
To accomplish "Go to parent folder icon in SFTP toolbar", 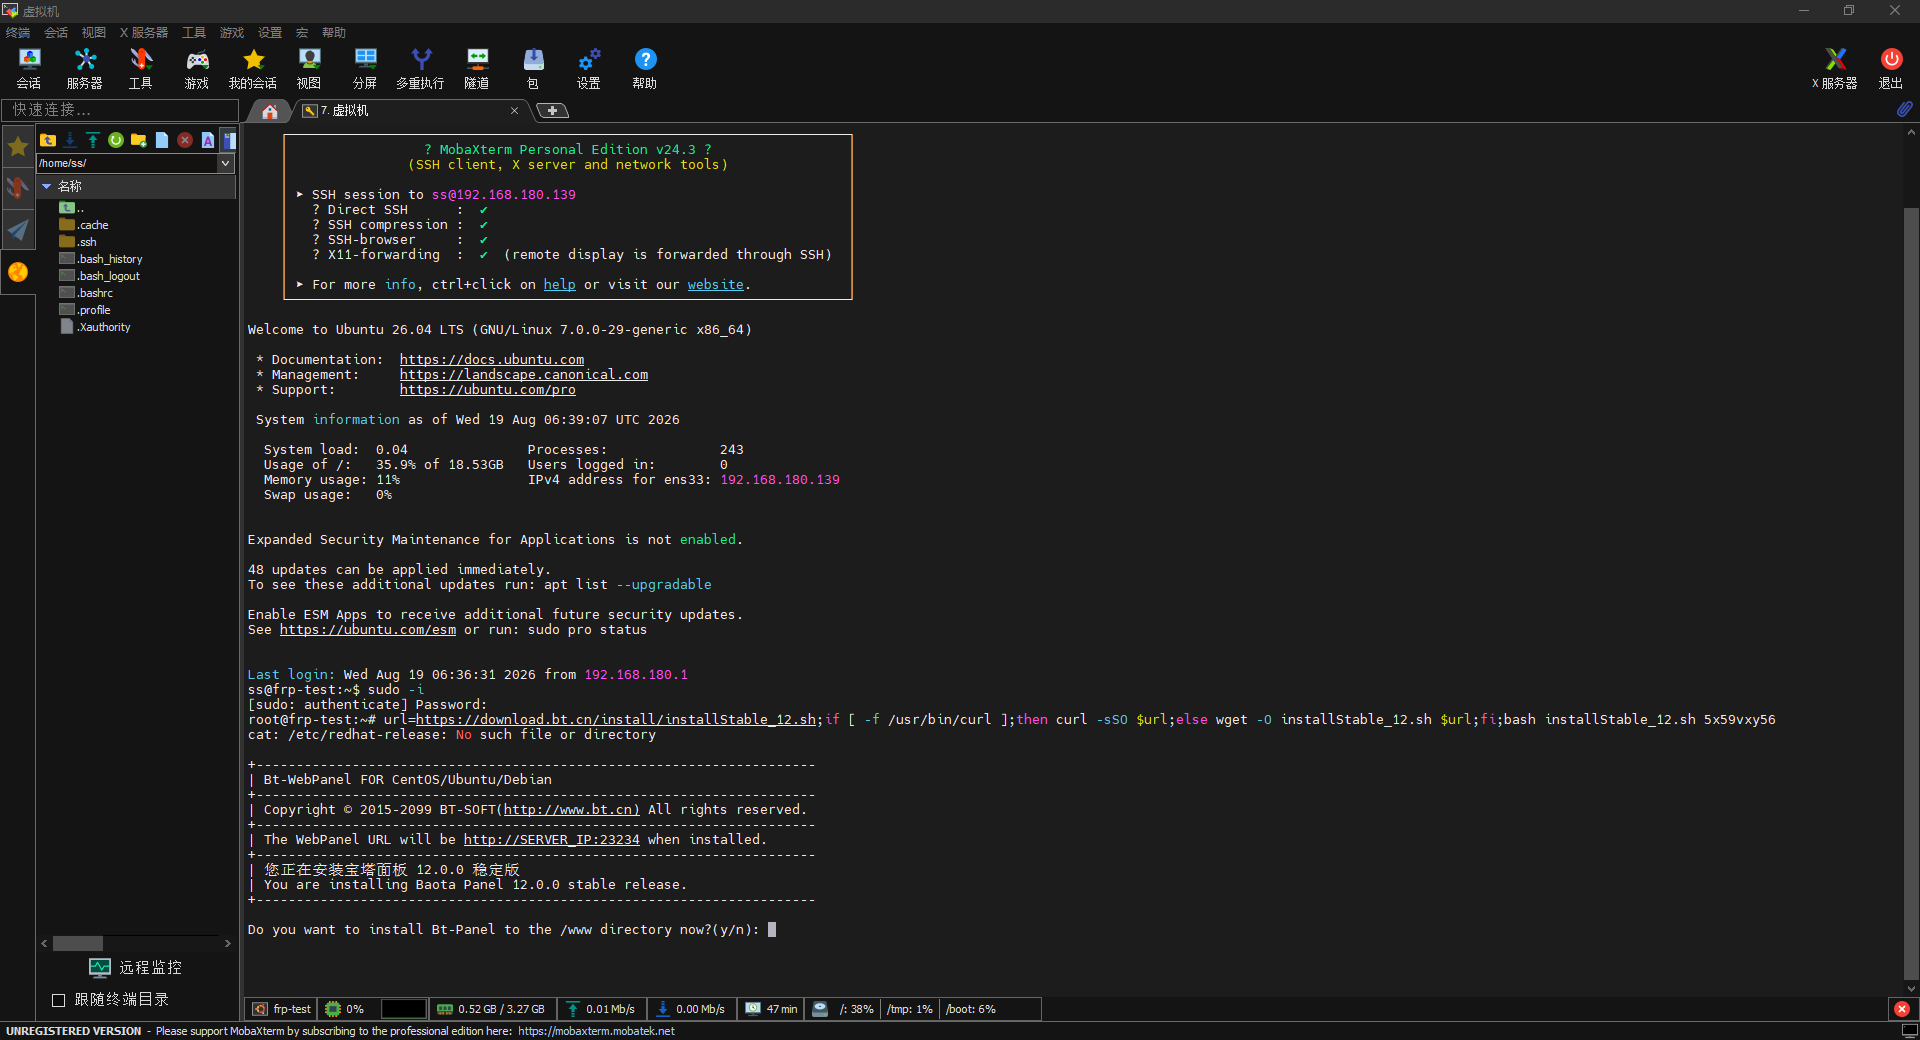I will (x=47, y=140).
